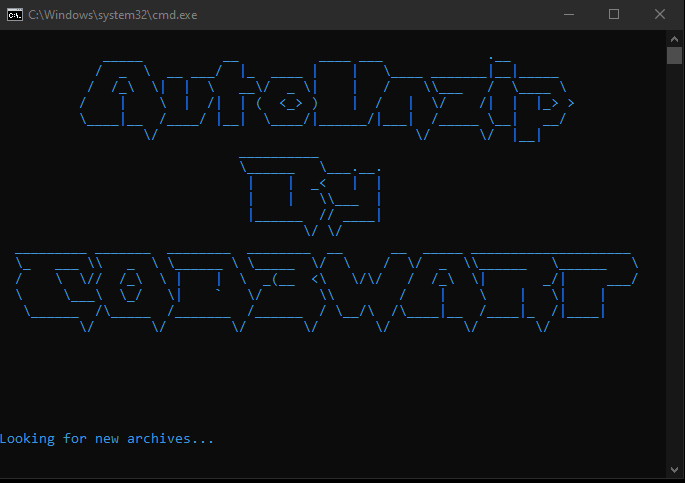Click the scrollbar down arrow

[x=674, y=470]
